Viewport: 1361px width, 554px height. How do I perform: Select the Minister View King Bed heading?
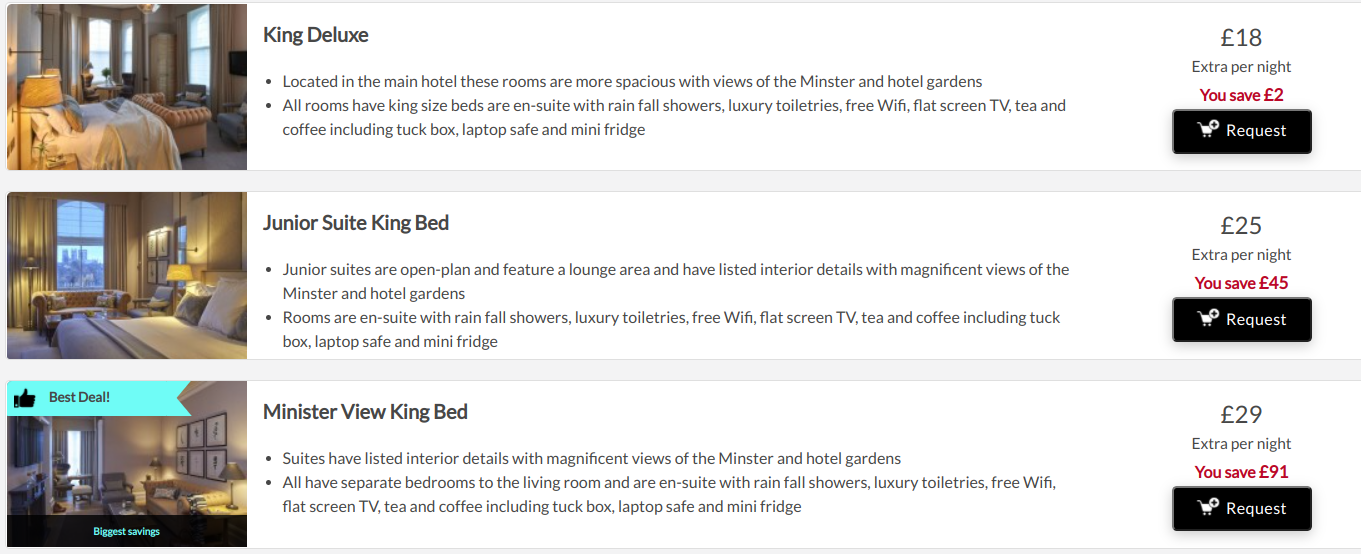pos(365,412)
